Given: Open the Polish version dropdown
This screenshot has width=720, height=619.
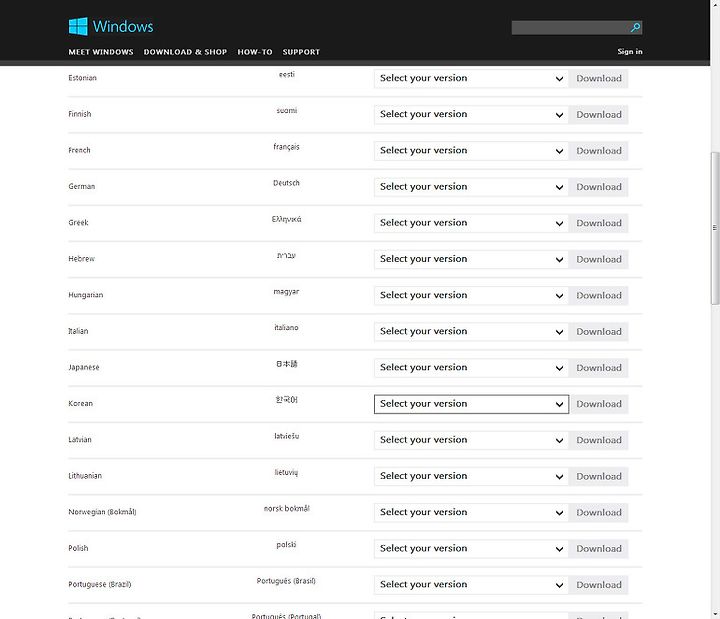Looking at the screenshot, I should 471,549.
